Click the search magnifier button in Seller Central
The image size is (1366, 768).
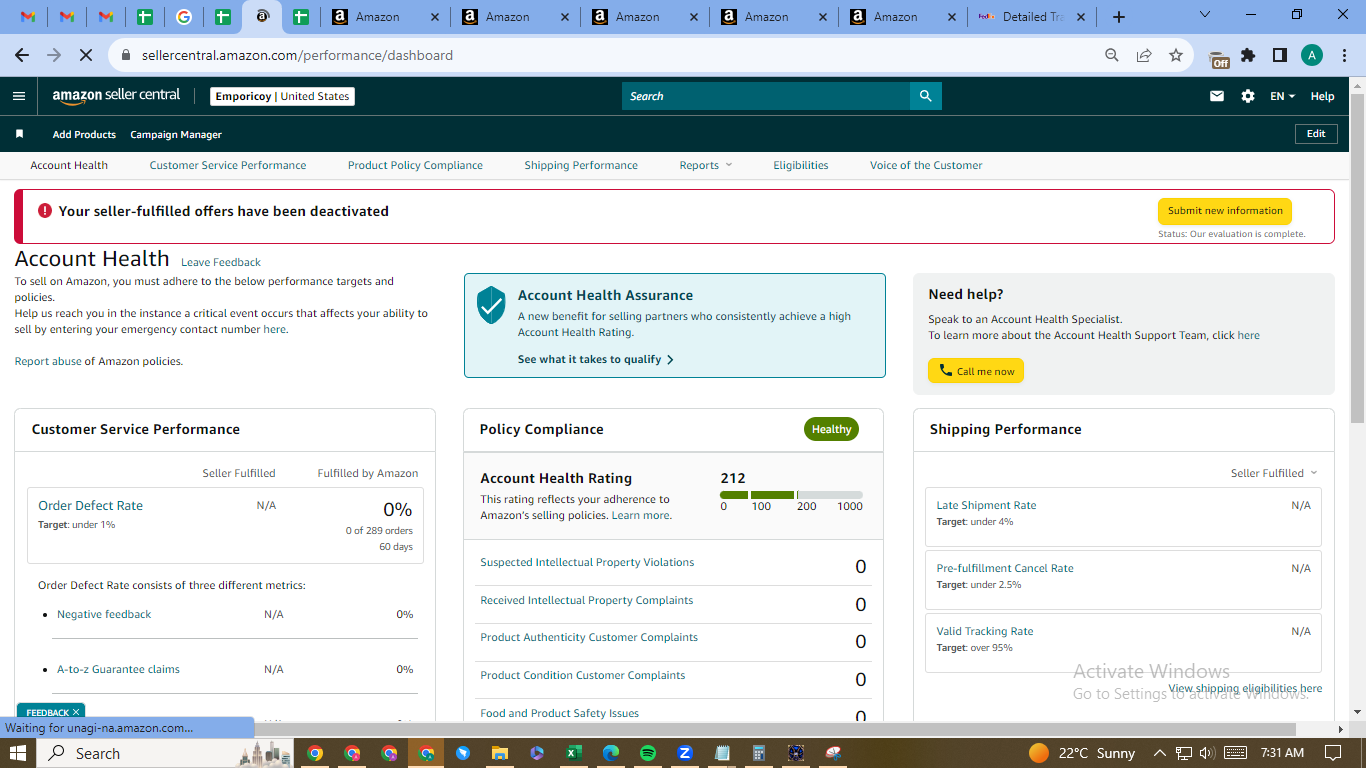point(925,96)
